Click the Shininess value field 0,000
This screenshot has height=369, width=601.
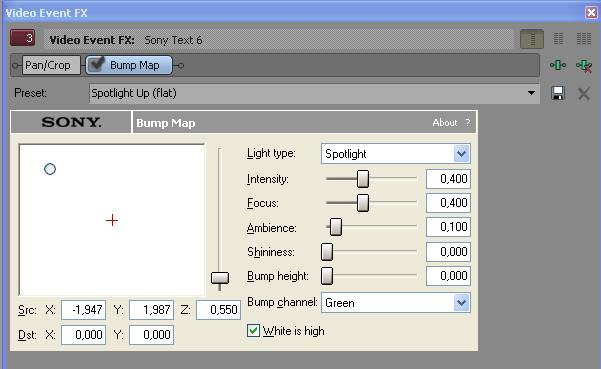[x=448, y=252]
